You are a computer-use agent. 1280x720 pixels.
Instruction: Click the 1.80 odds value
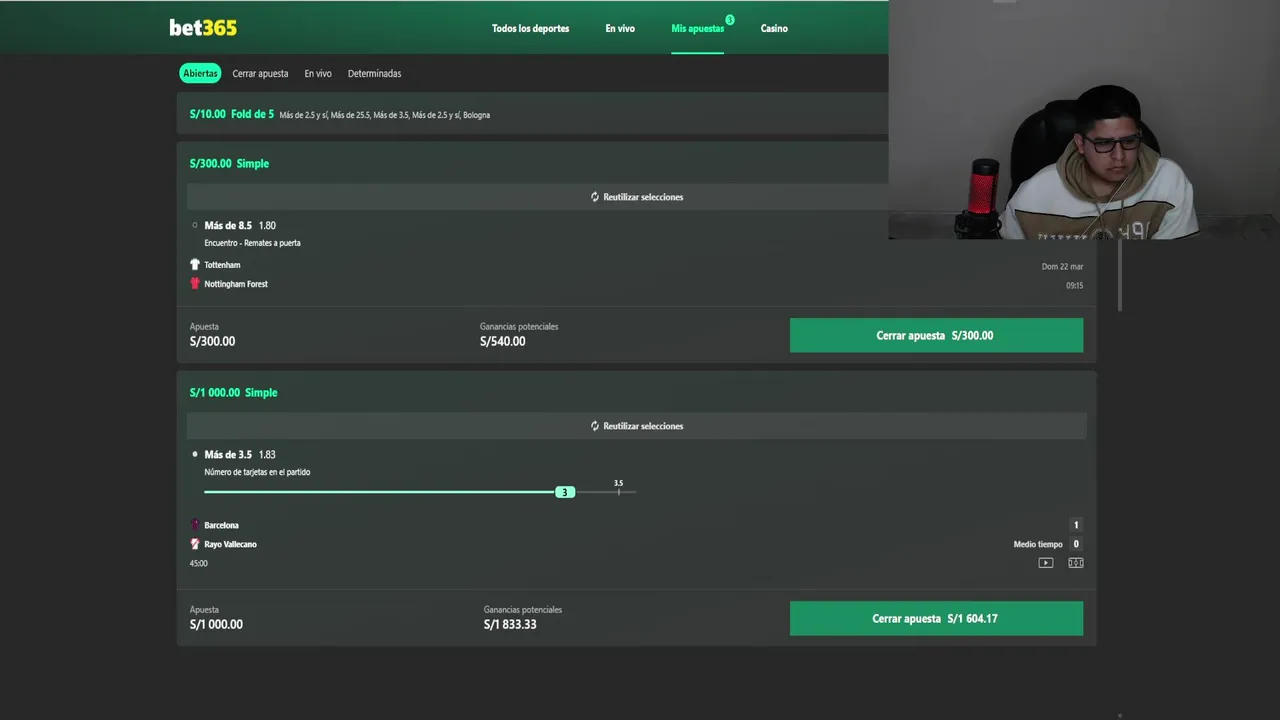[267, 226]
